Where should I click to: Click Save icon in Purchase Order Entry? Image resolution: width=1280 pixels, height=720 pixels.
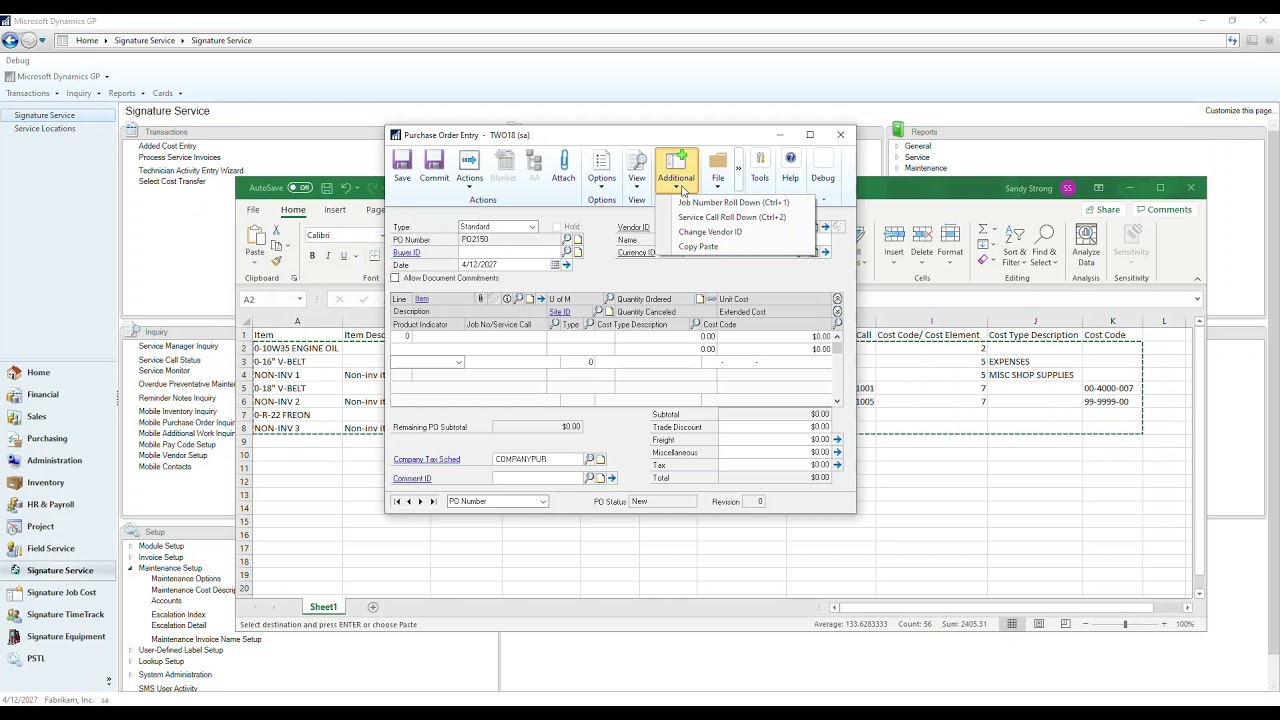[402, 166]
